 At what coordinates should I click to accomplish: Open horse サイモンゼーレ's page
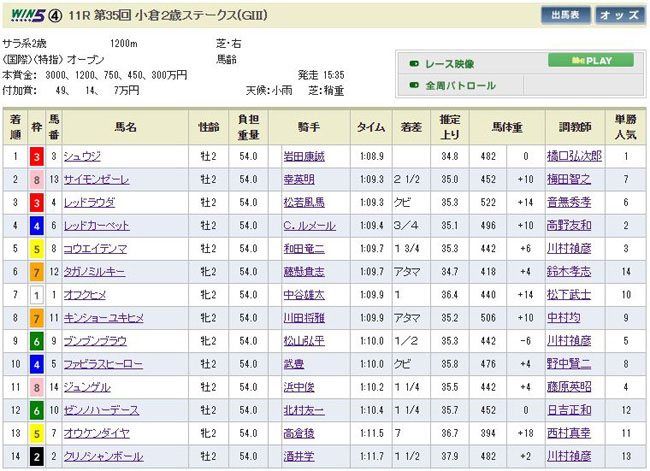point(96,180)
